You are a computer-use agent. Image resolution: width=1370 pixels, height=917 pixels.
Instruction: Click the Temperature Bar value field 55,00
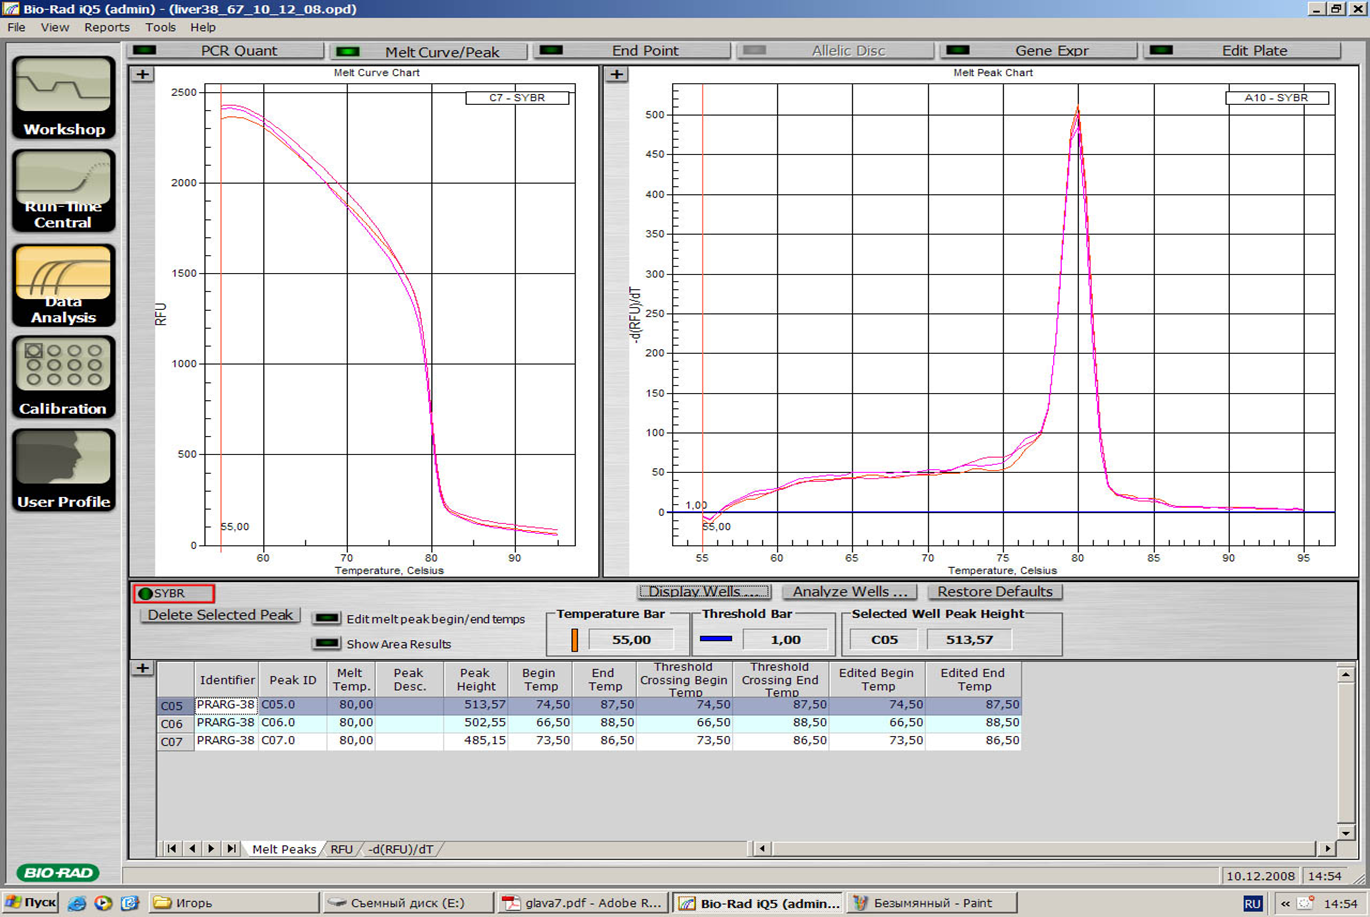pyautogui.click(x=631, y=639)
